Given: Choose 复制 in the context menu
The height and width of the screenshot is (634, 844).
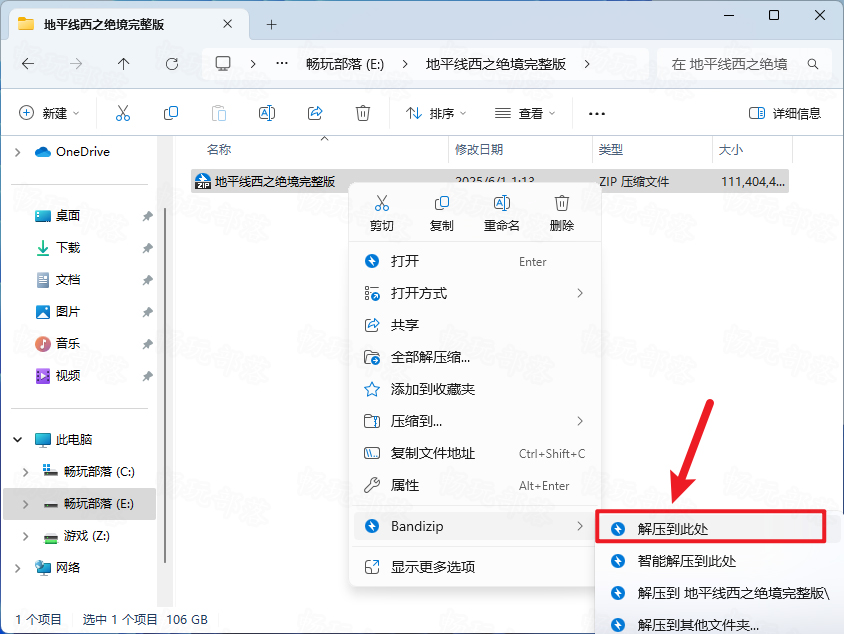Looking at the screenshot, I should (441, 213).
